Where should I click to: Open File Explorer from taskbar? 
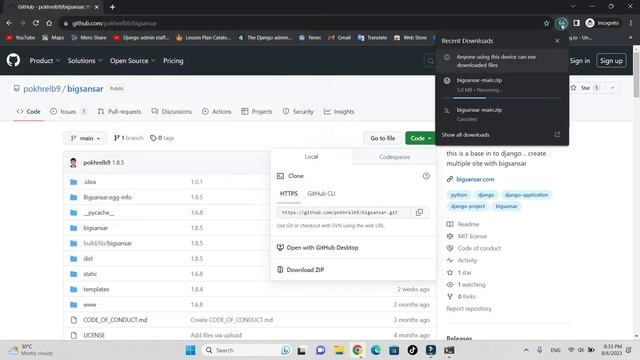tap(339, 350)
